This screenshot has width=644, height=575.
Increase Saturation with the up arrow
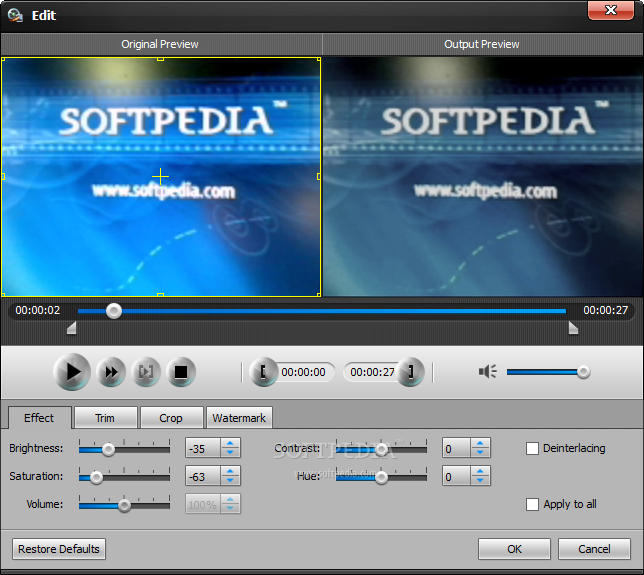[230, 471]
